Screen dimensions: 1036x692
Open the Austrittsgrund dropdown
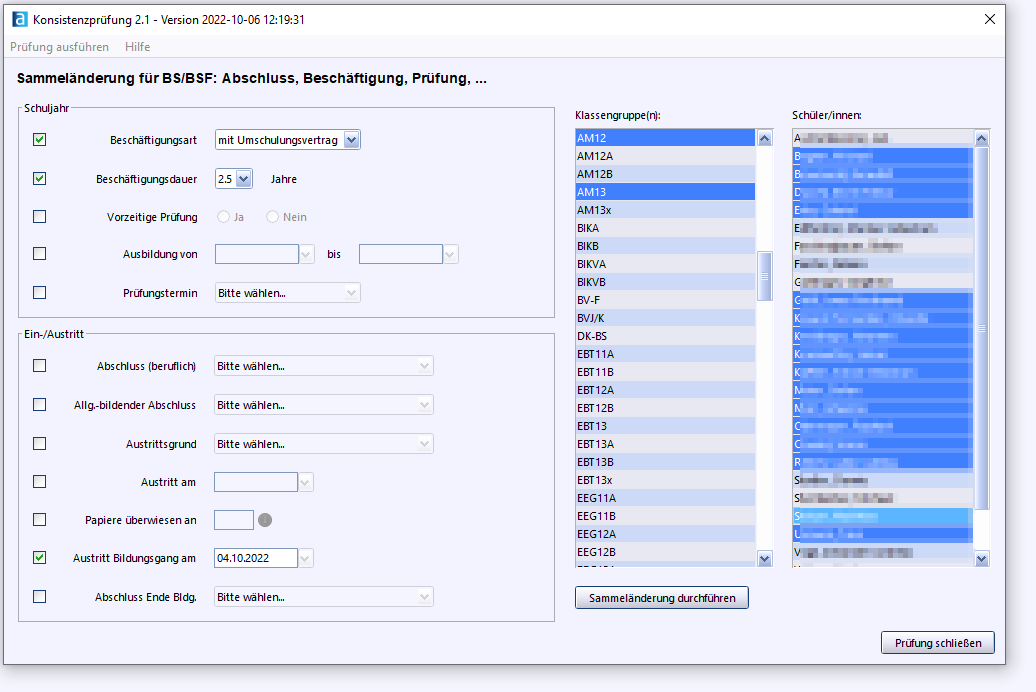click(324, 444)
